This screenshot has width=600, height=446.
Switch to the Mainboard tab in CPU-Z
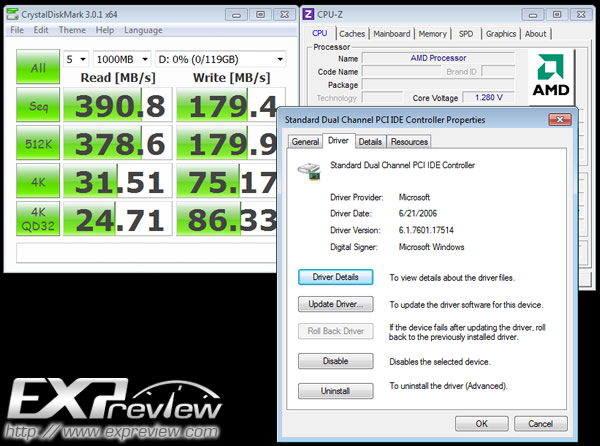point(391,34)
